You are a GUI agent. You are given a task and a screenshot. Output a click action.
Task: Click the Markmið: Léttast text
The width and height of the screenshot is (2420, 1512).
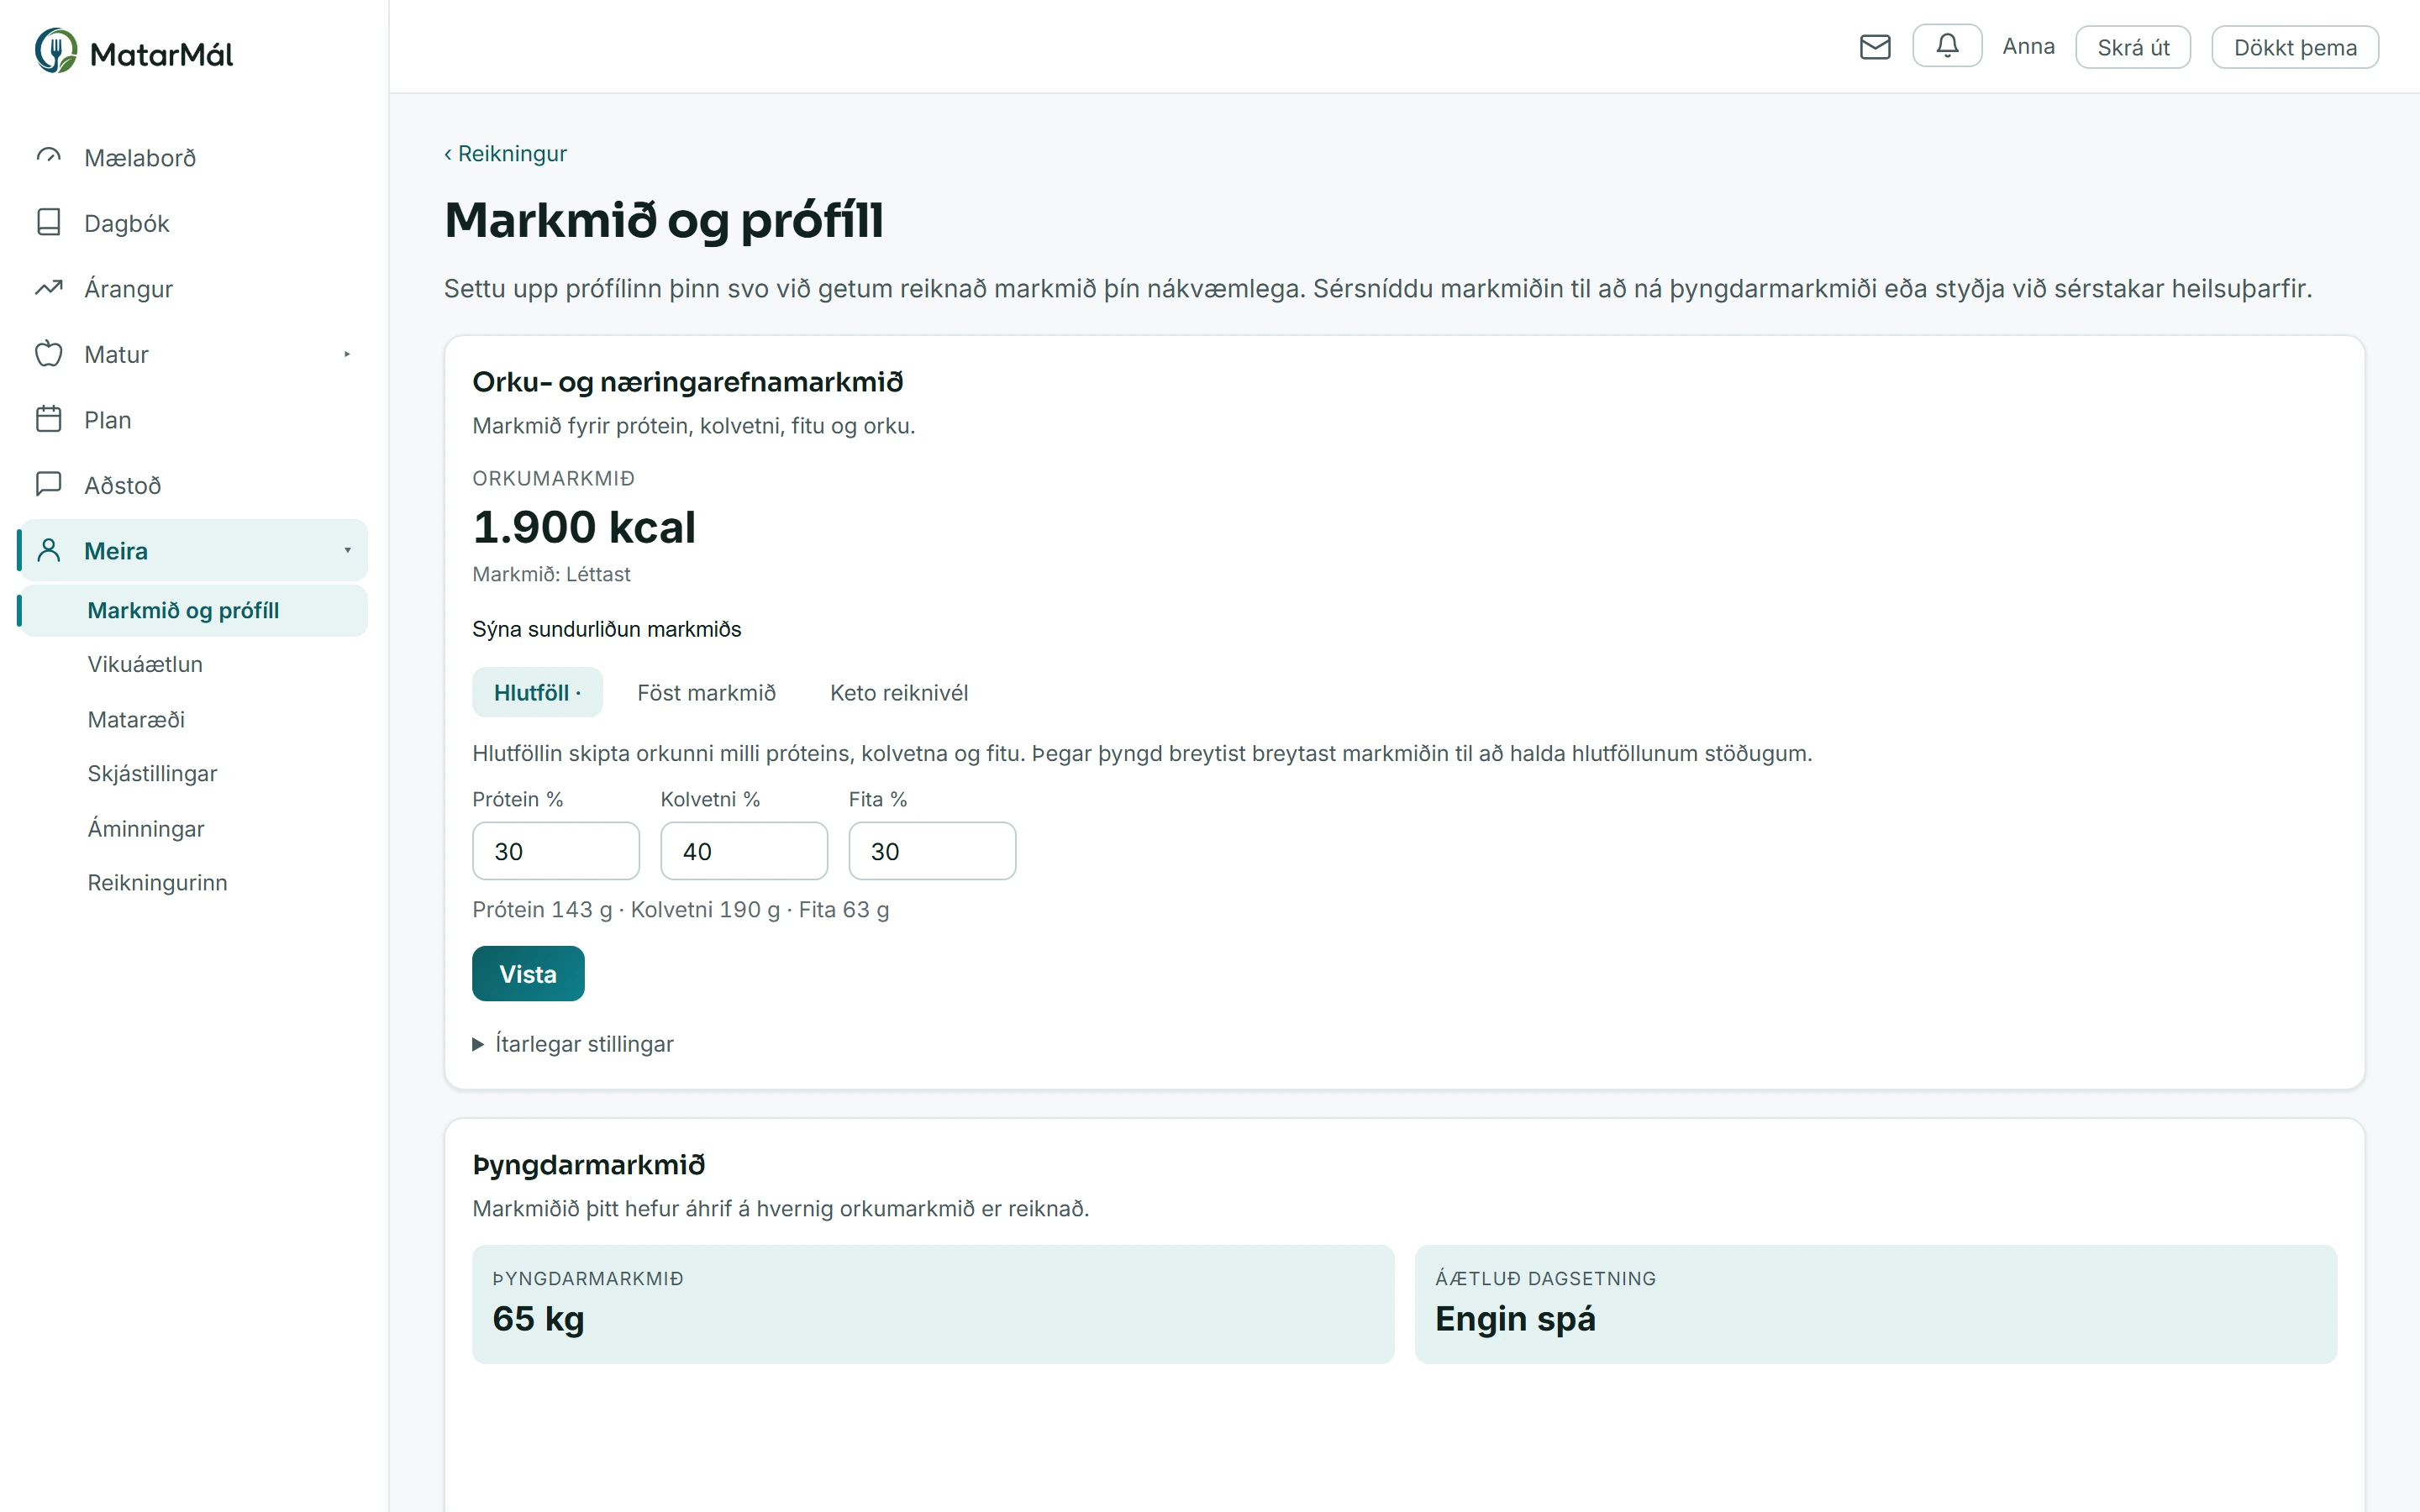coord(551,574)
